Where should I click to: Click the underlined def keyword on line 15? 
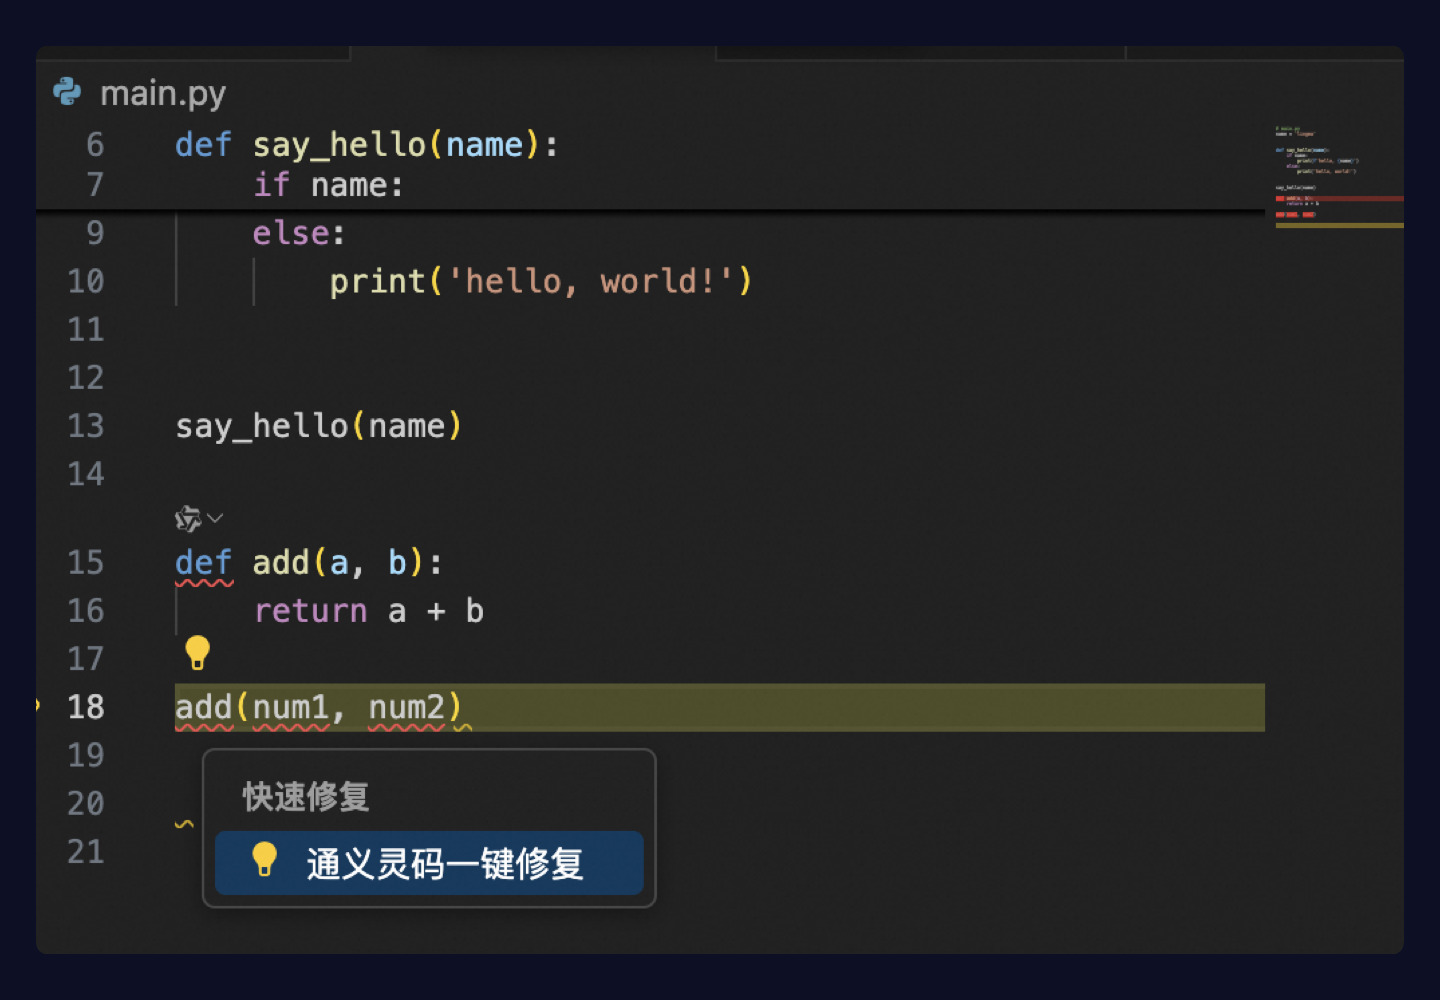click(203, 563)
